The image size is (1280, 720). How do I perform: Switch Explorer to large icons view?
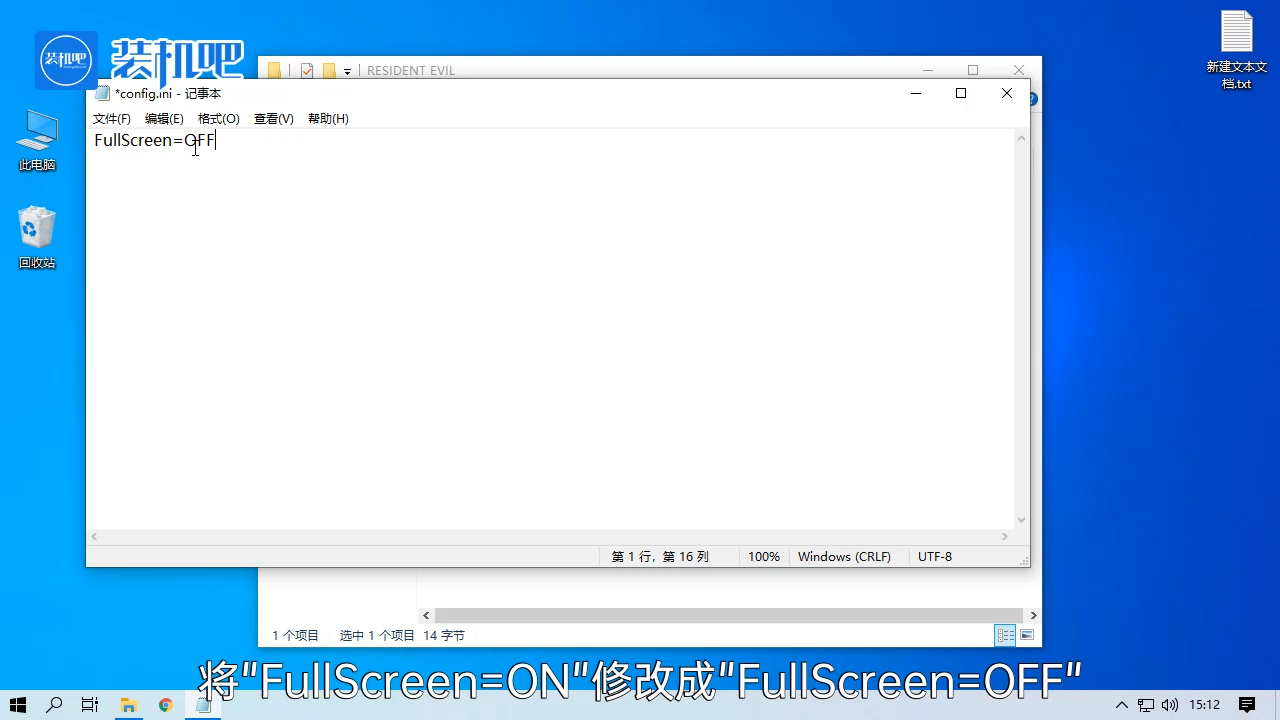1027,636
